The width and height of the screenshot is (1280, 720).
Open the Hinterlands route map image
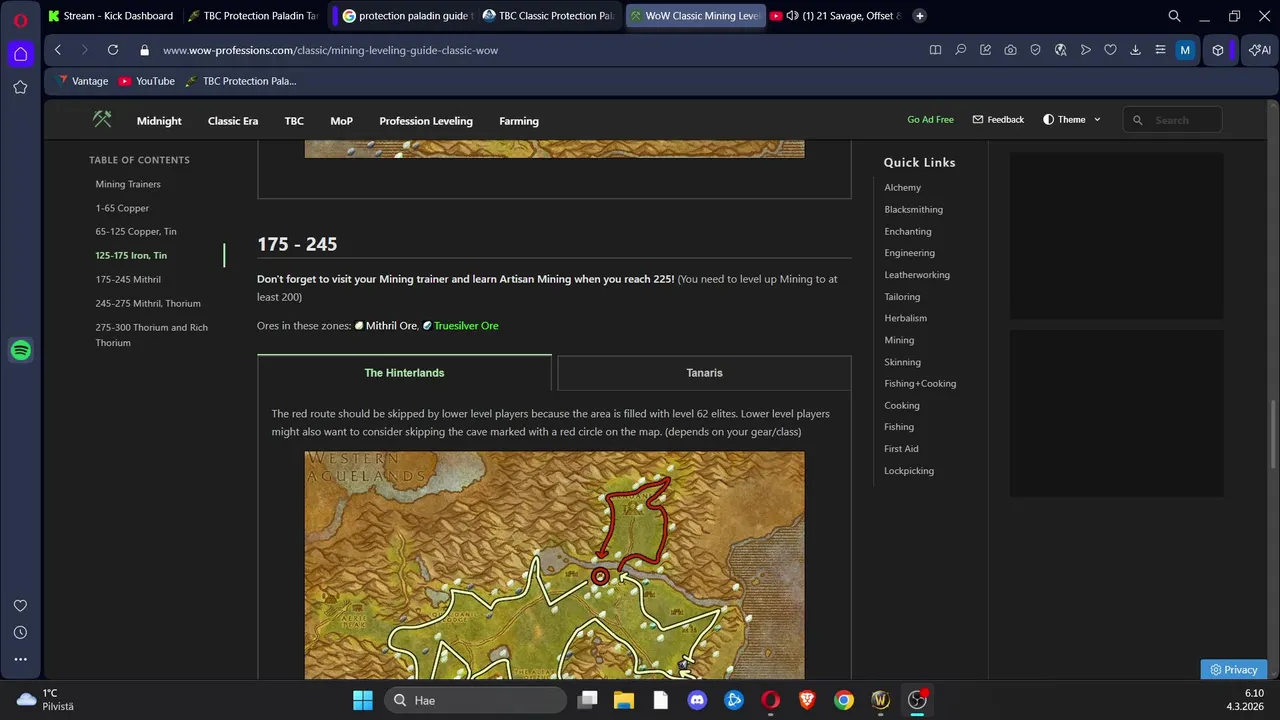coord(554,566)
